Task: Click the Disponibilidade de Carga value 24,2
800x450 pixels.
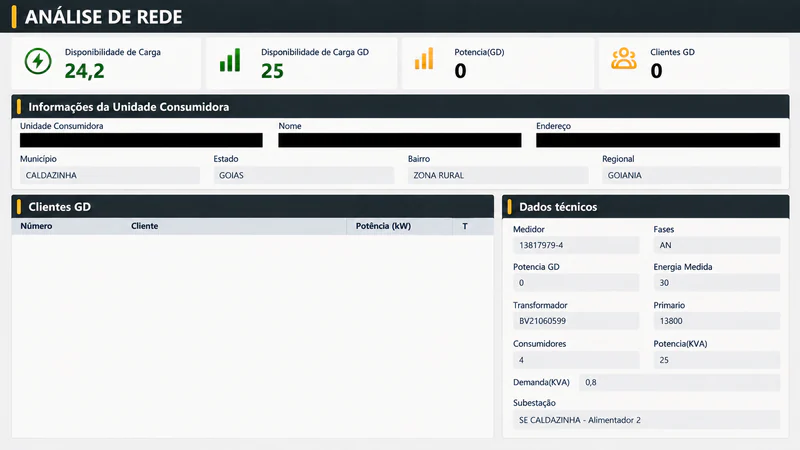Action: tap(84, 71)
